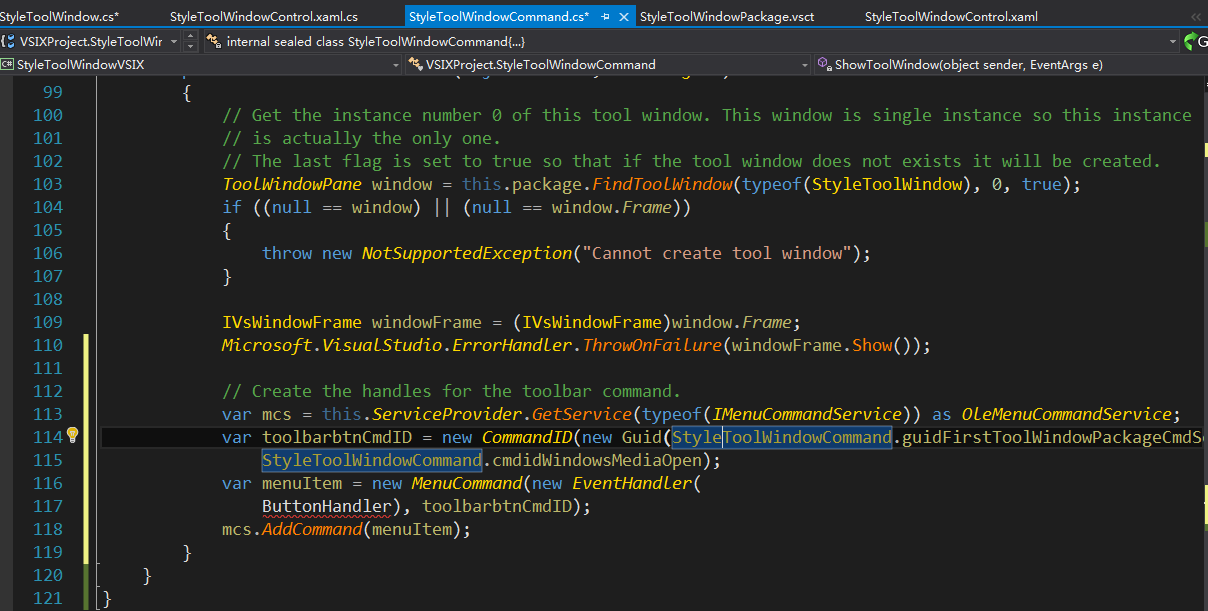Expand the VSIXProject.StyleToolWir scope dropdown
The image size is (1208, 611).
[x=173, y=41]
